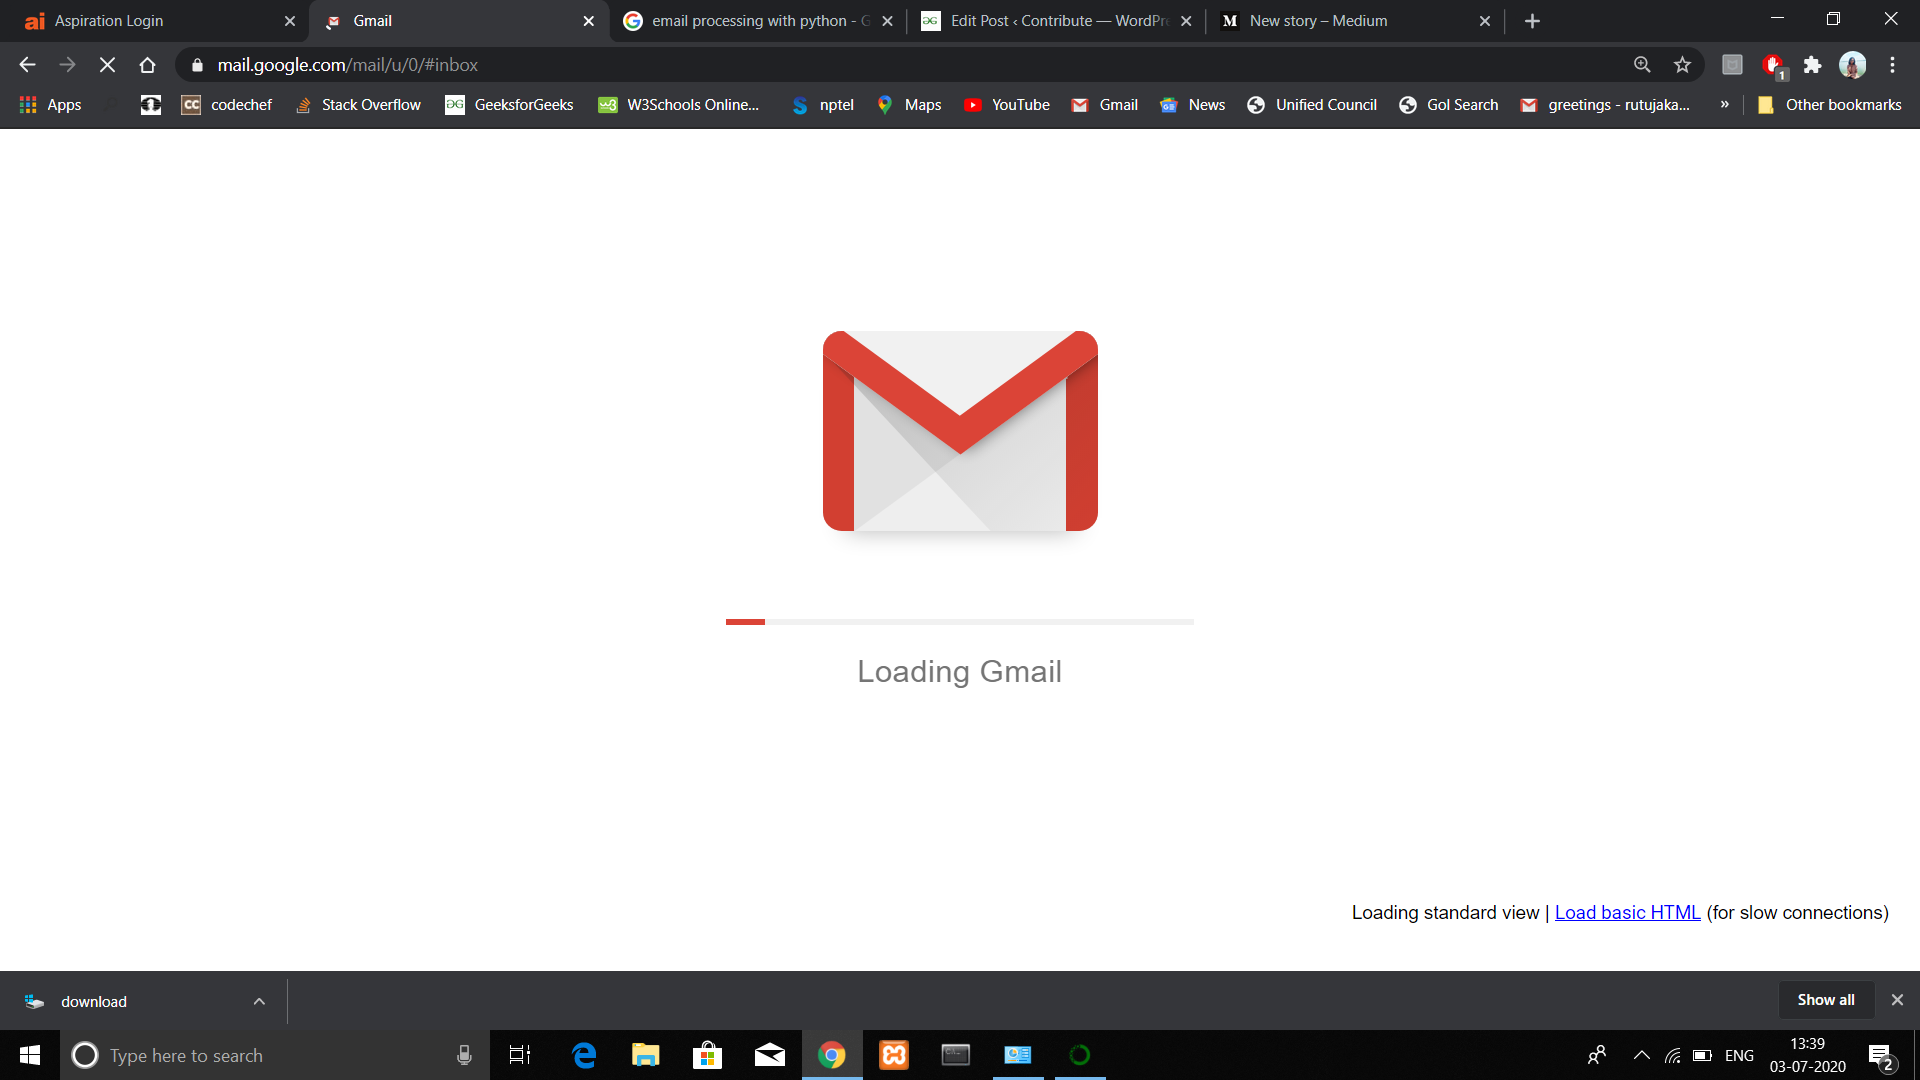
Task: Stop loading the page
Action: pyautogui.click(x=107, y=65)
